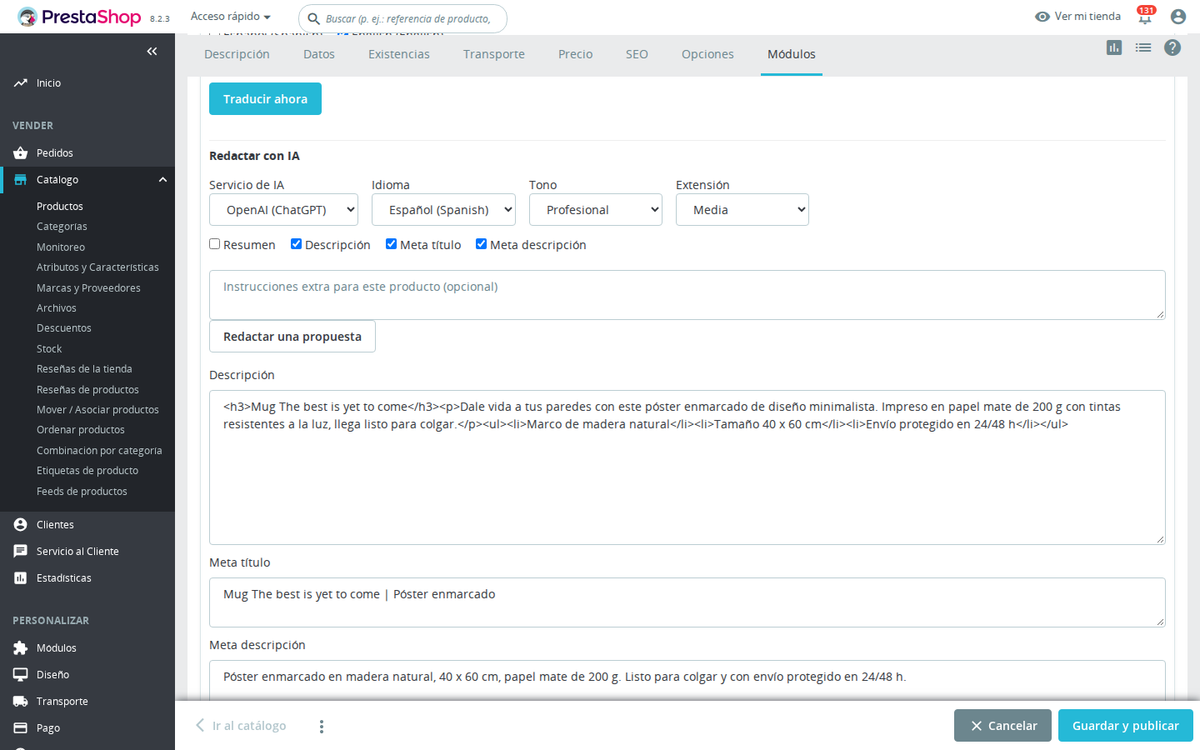Follow the Ir al catálogo link

[x=240, y=726]
